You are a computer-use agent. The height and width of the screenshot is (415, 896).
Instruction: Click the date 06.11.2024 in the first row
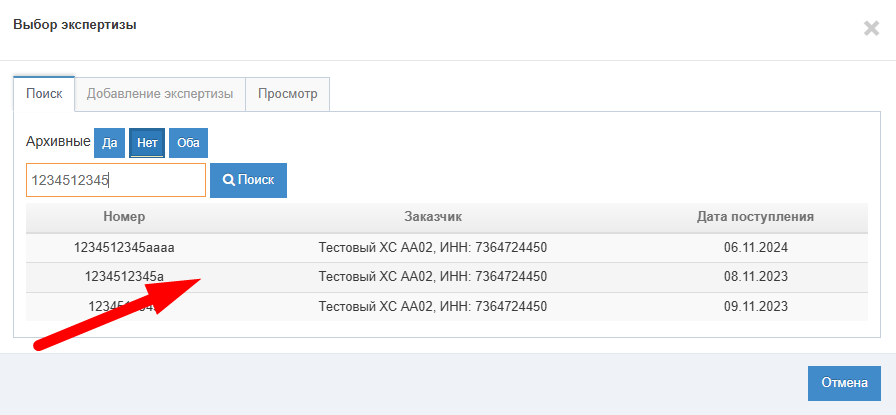point(755,247)
